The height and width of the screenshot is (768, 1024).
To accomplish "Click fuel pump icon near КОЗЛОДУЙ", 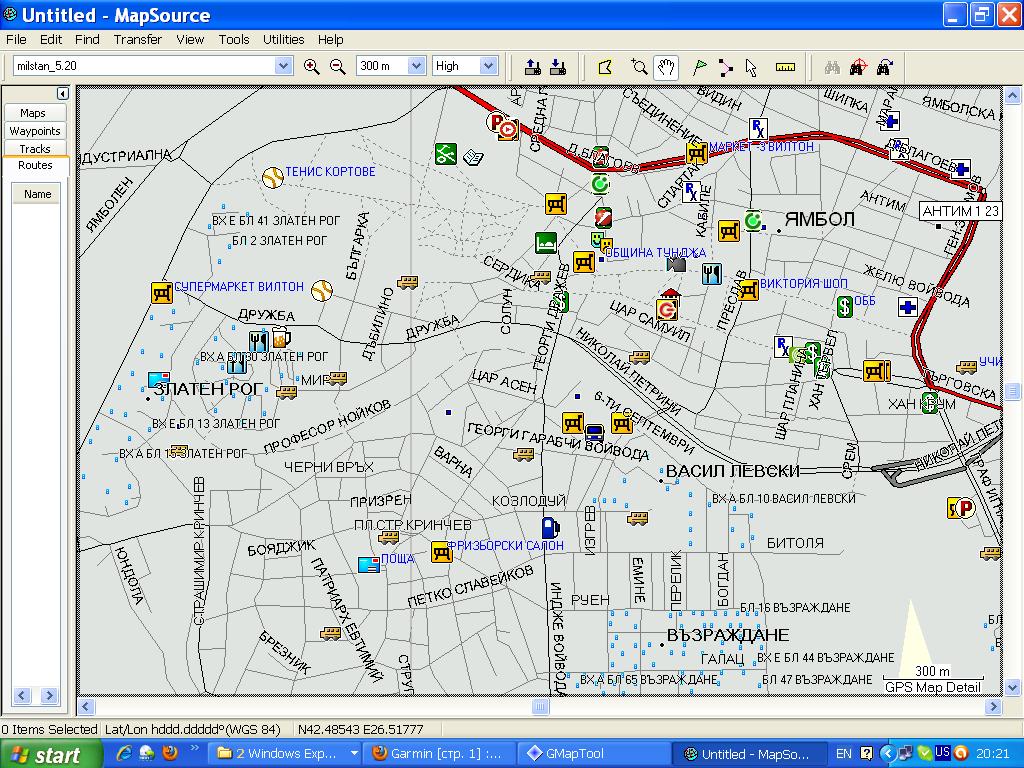I will [x=551, y=527].
